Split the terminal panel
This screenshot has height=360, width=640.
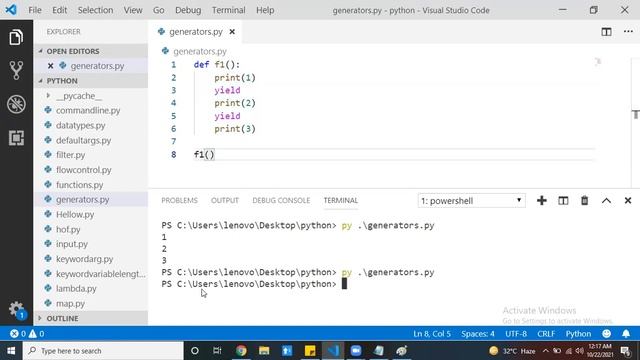563,200
